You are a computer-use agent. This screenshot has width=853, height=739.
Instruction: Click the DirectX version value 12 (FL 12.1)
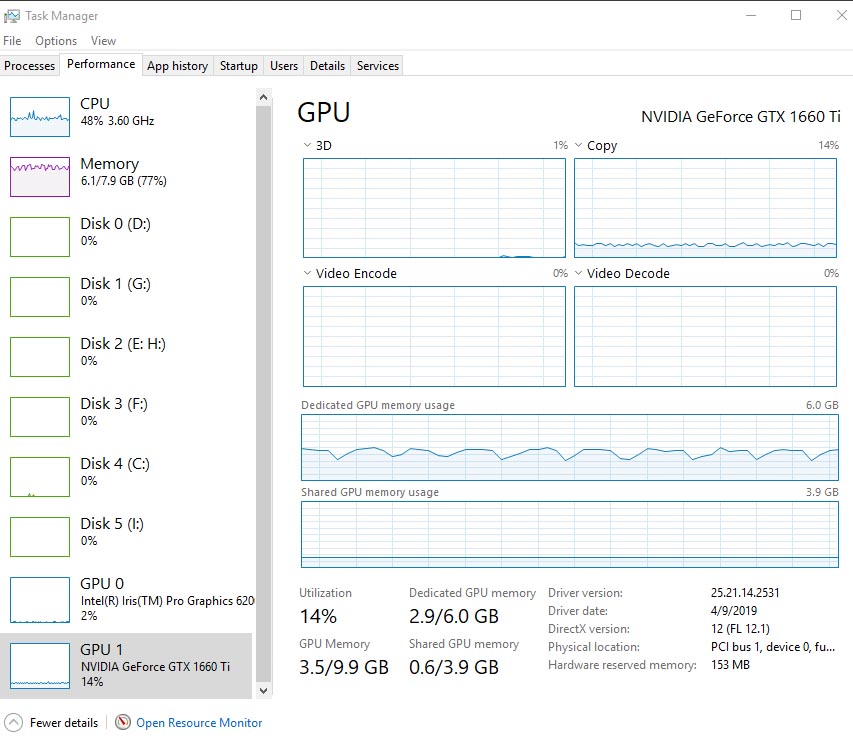coord(740,629)
